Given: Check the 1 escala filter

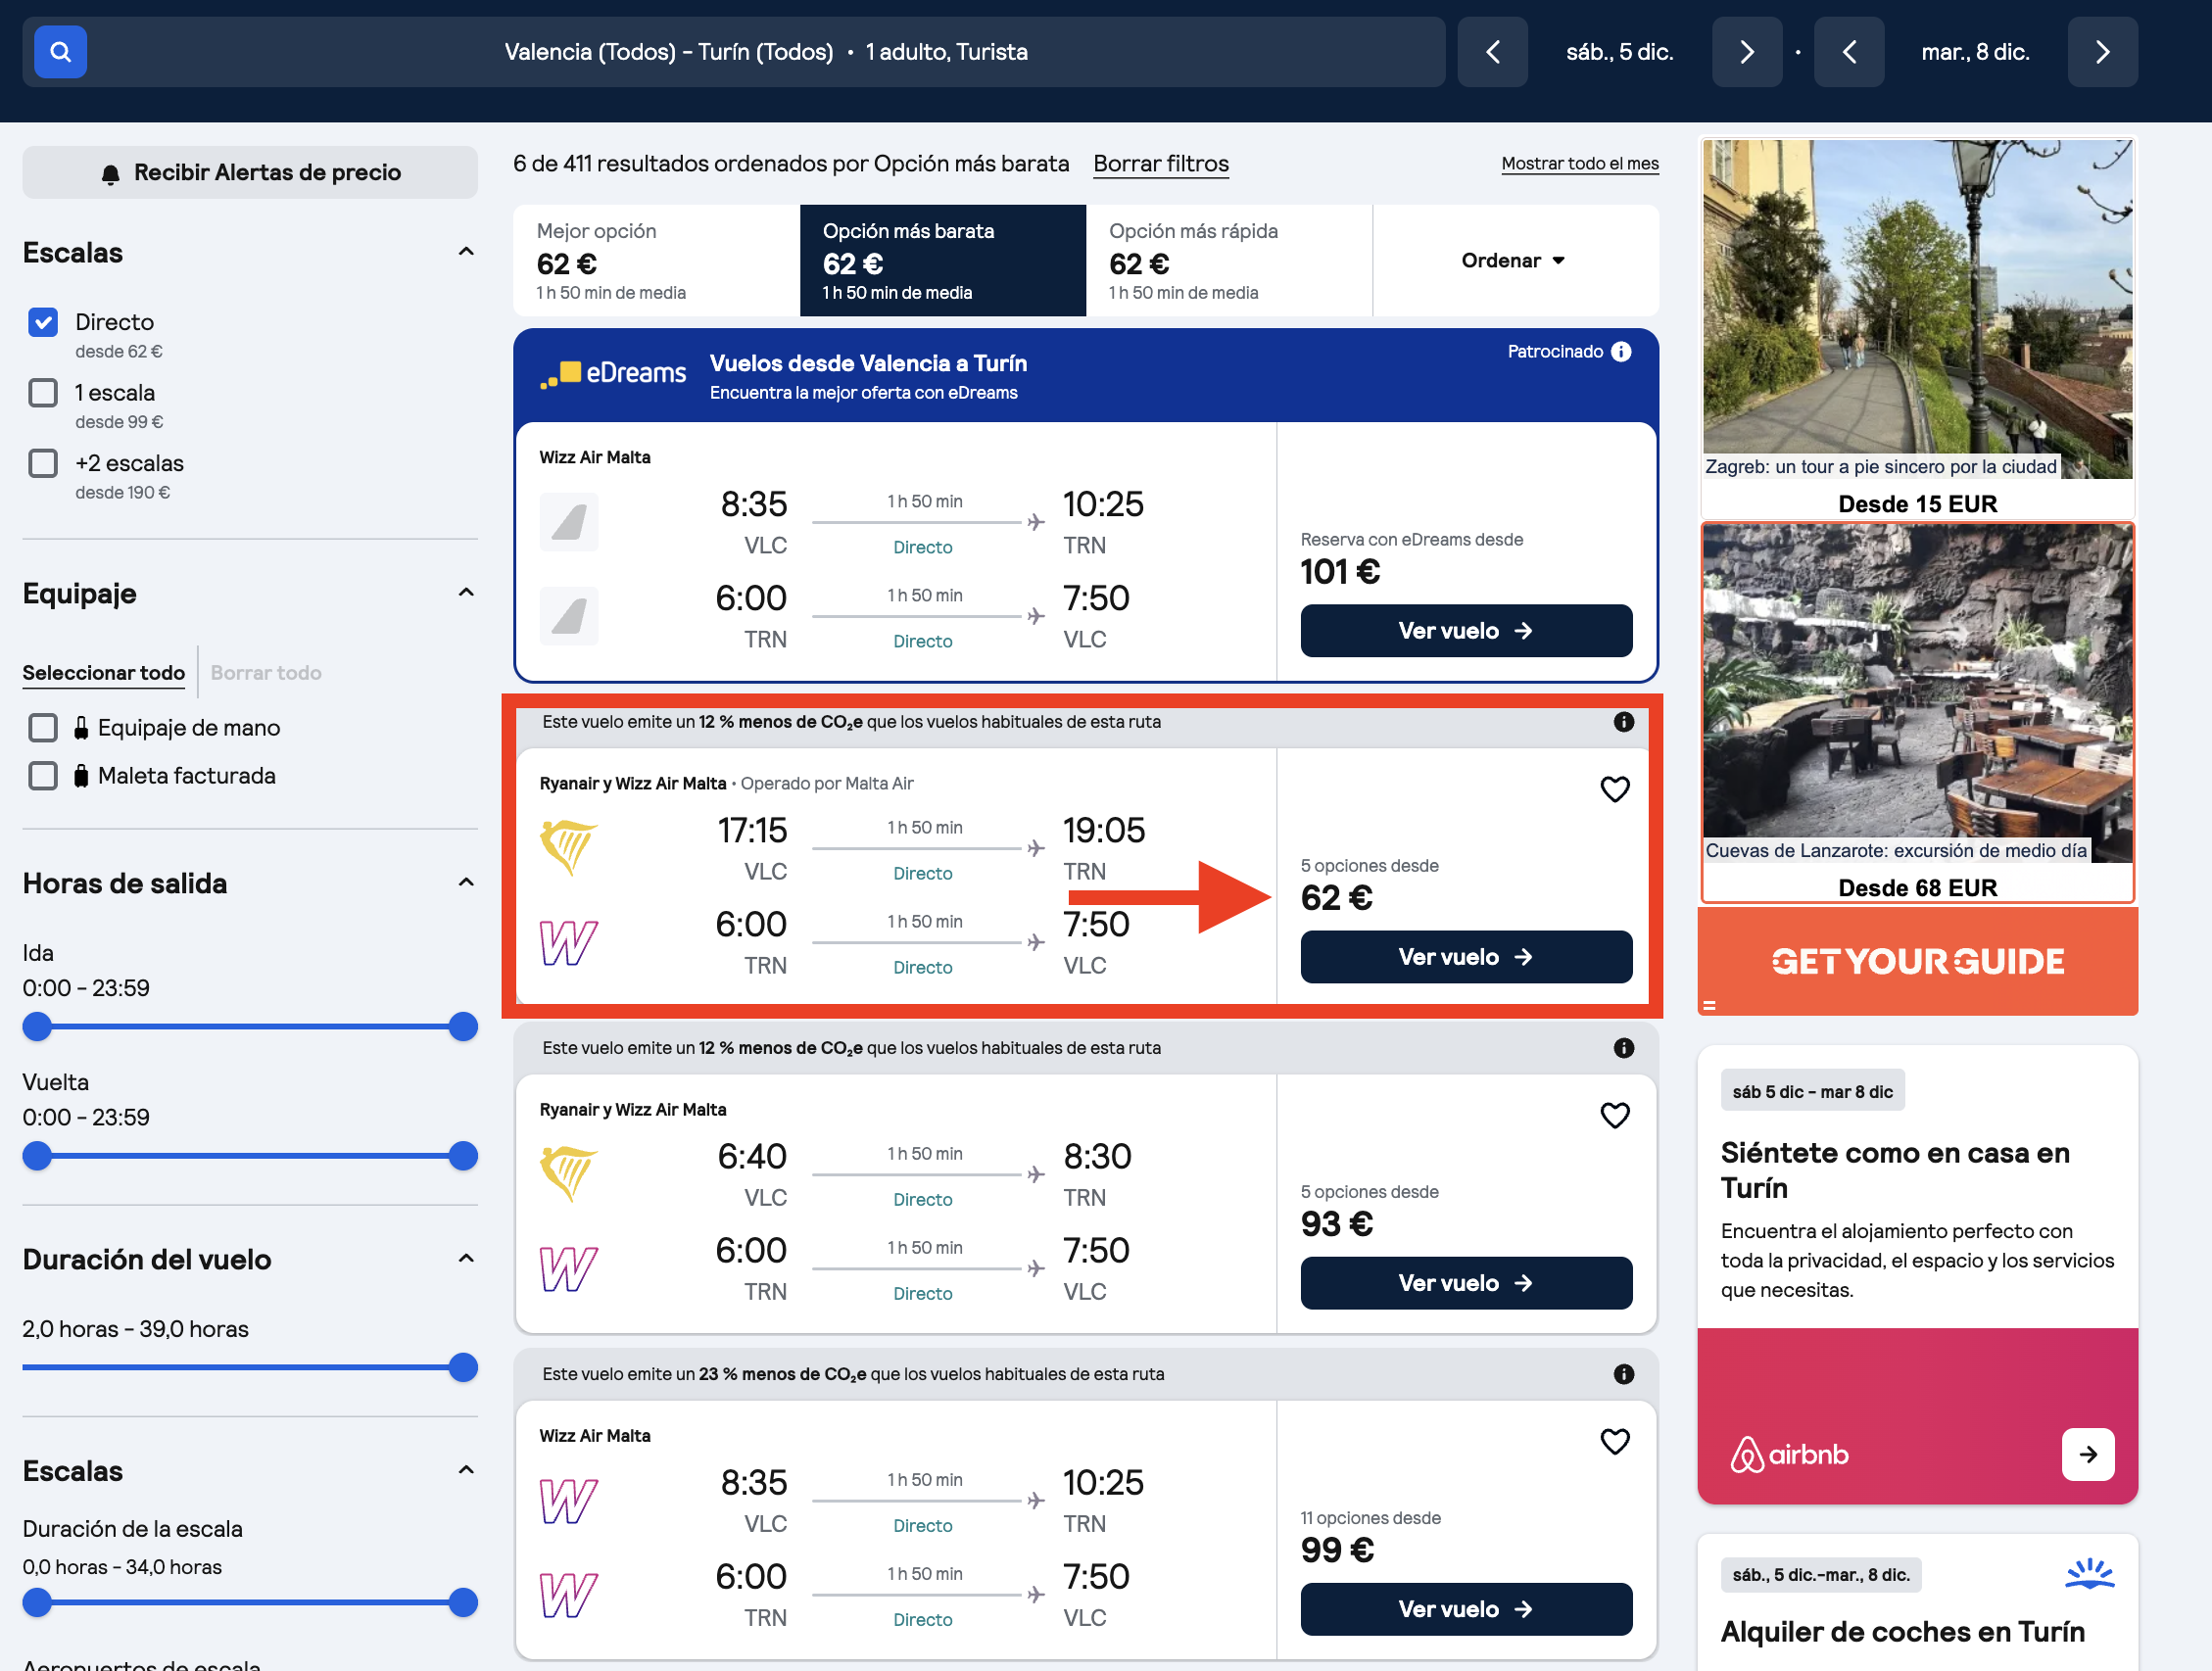Looking at the screenshot, I should click(x=43, y=393).
